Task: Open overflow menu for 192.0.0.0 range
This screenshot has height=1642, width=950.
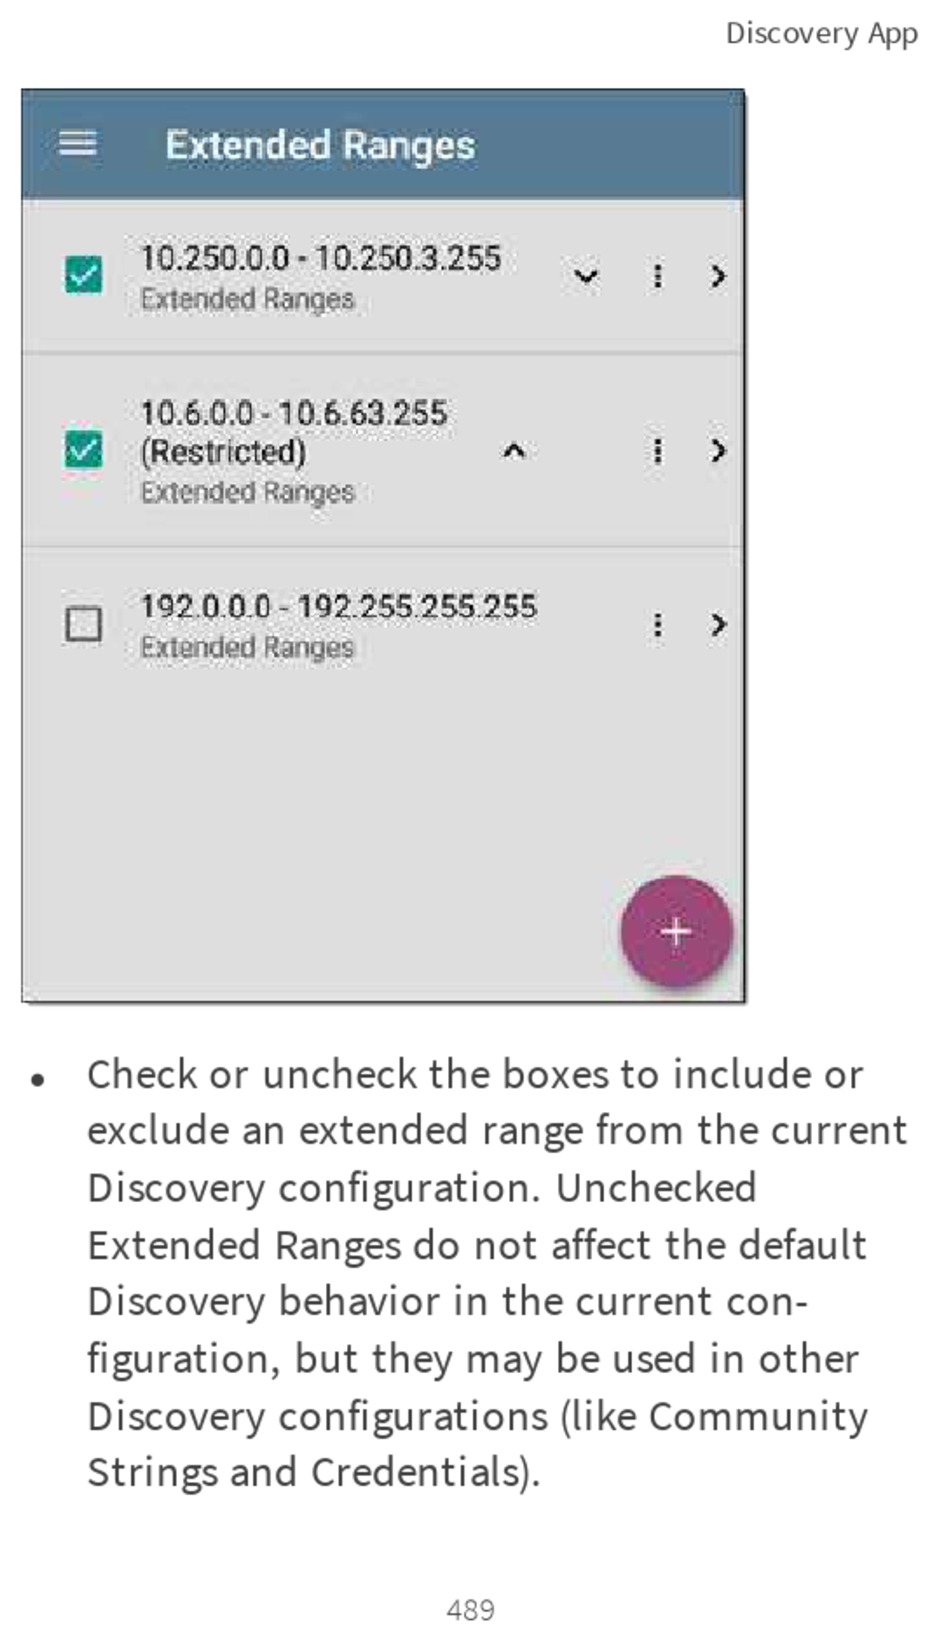Action: click(657, 625)
